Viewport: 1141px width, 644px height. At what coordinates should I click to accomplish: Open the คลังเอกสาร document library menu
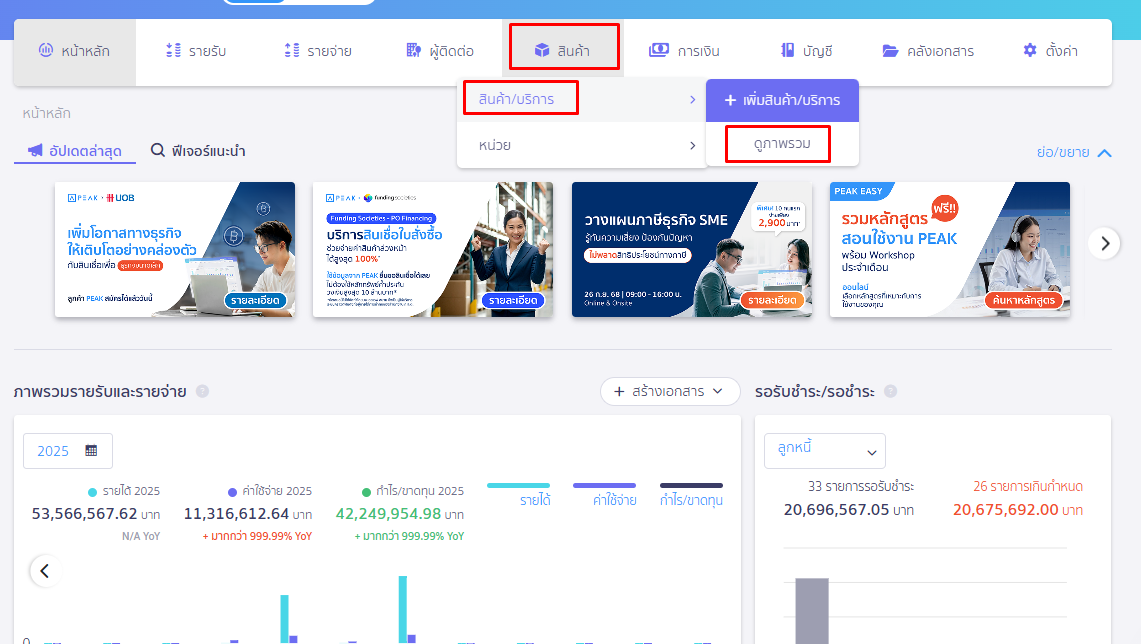coord(928,51)
